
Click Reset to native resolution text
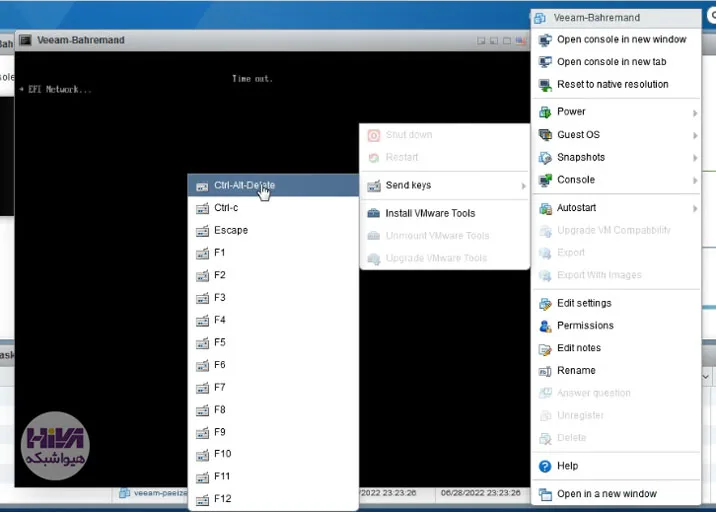coord(613,84)
